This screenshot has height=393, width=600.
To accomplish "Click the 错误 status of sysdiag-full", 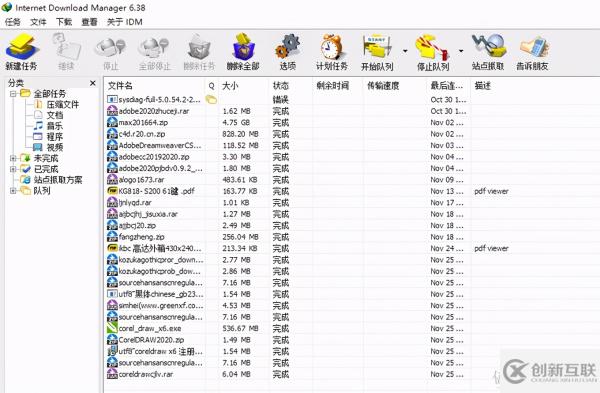I will pos(280,100).
